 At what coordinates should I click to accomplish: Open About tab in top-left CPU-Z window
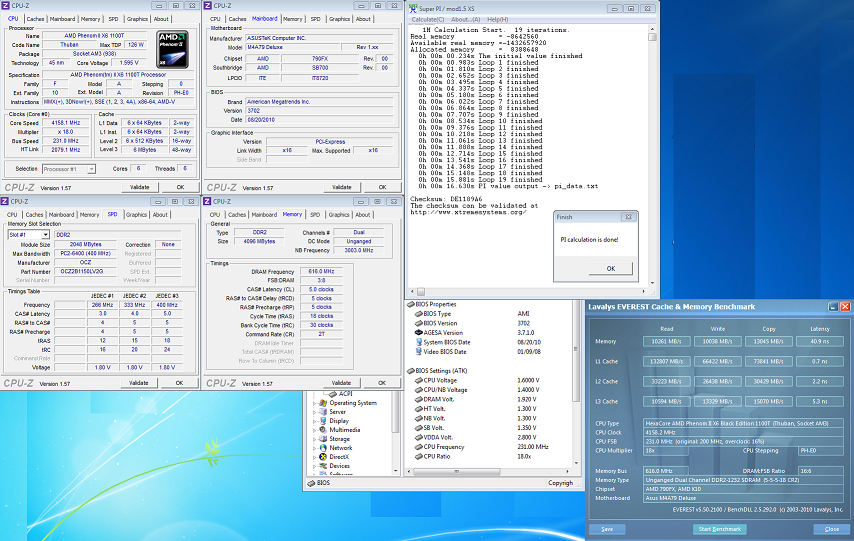[161, 19]
